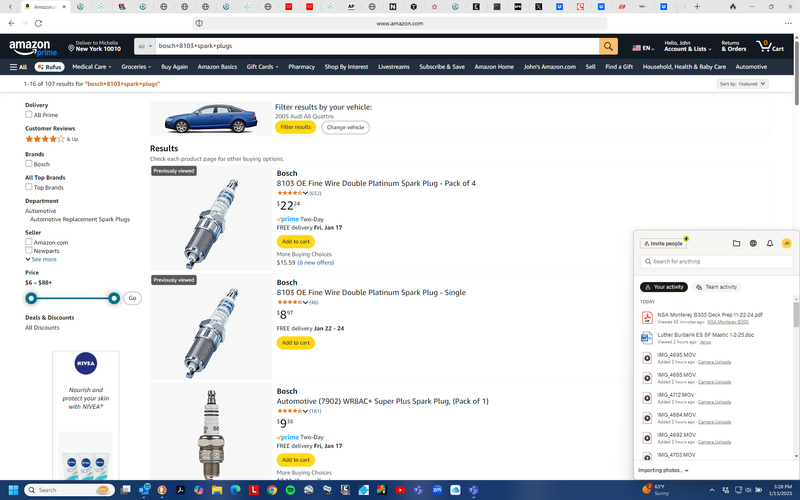Screen dimensions: 800x500
Task: Click the shield icon in address bar
Action: click(199, 23)
